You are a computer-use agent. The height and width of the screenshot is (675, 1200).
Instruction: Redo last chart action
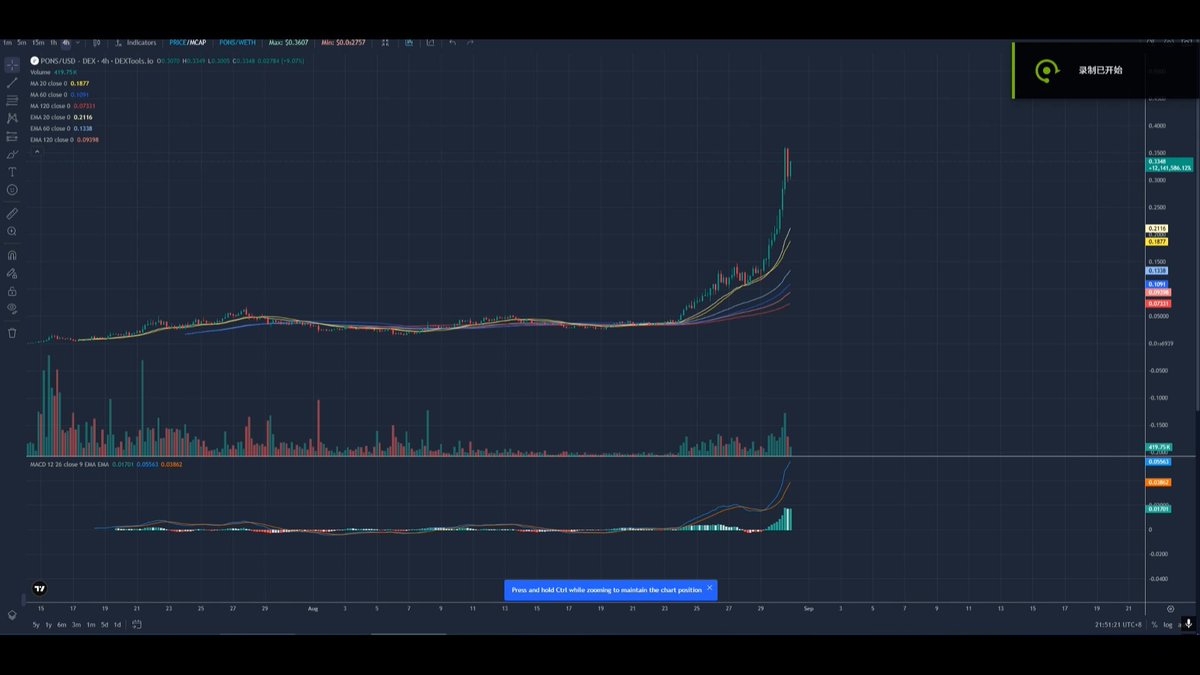470,42
